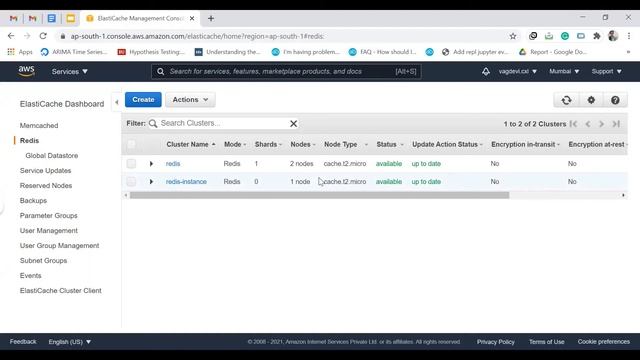640x360 pixels.
Task: Open the Report - Google Docs bookmark
Action: [553, 52]
